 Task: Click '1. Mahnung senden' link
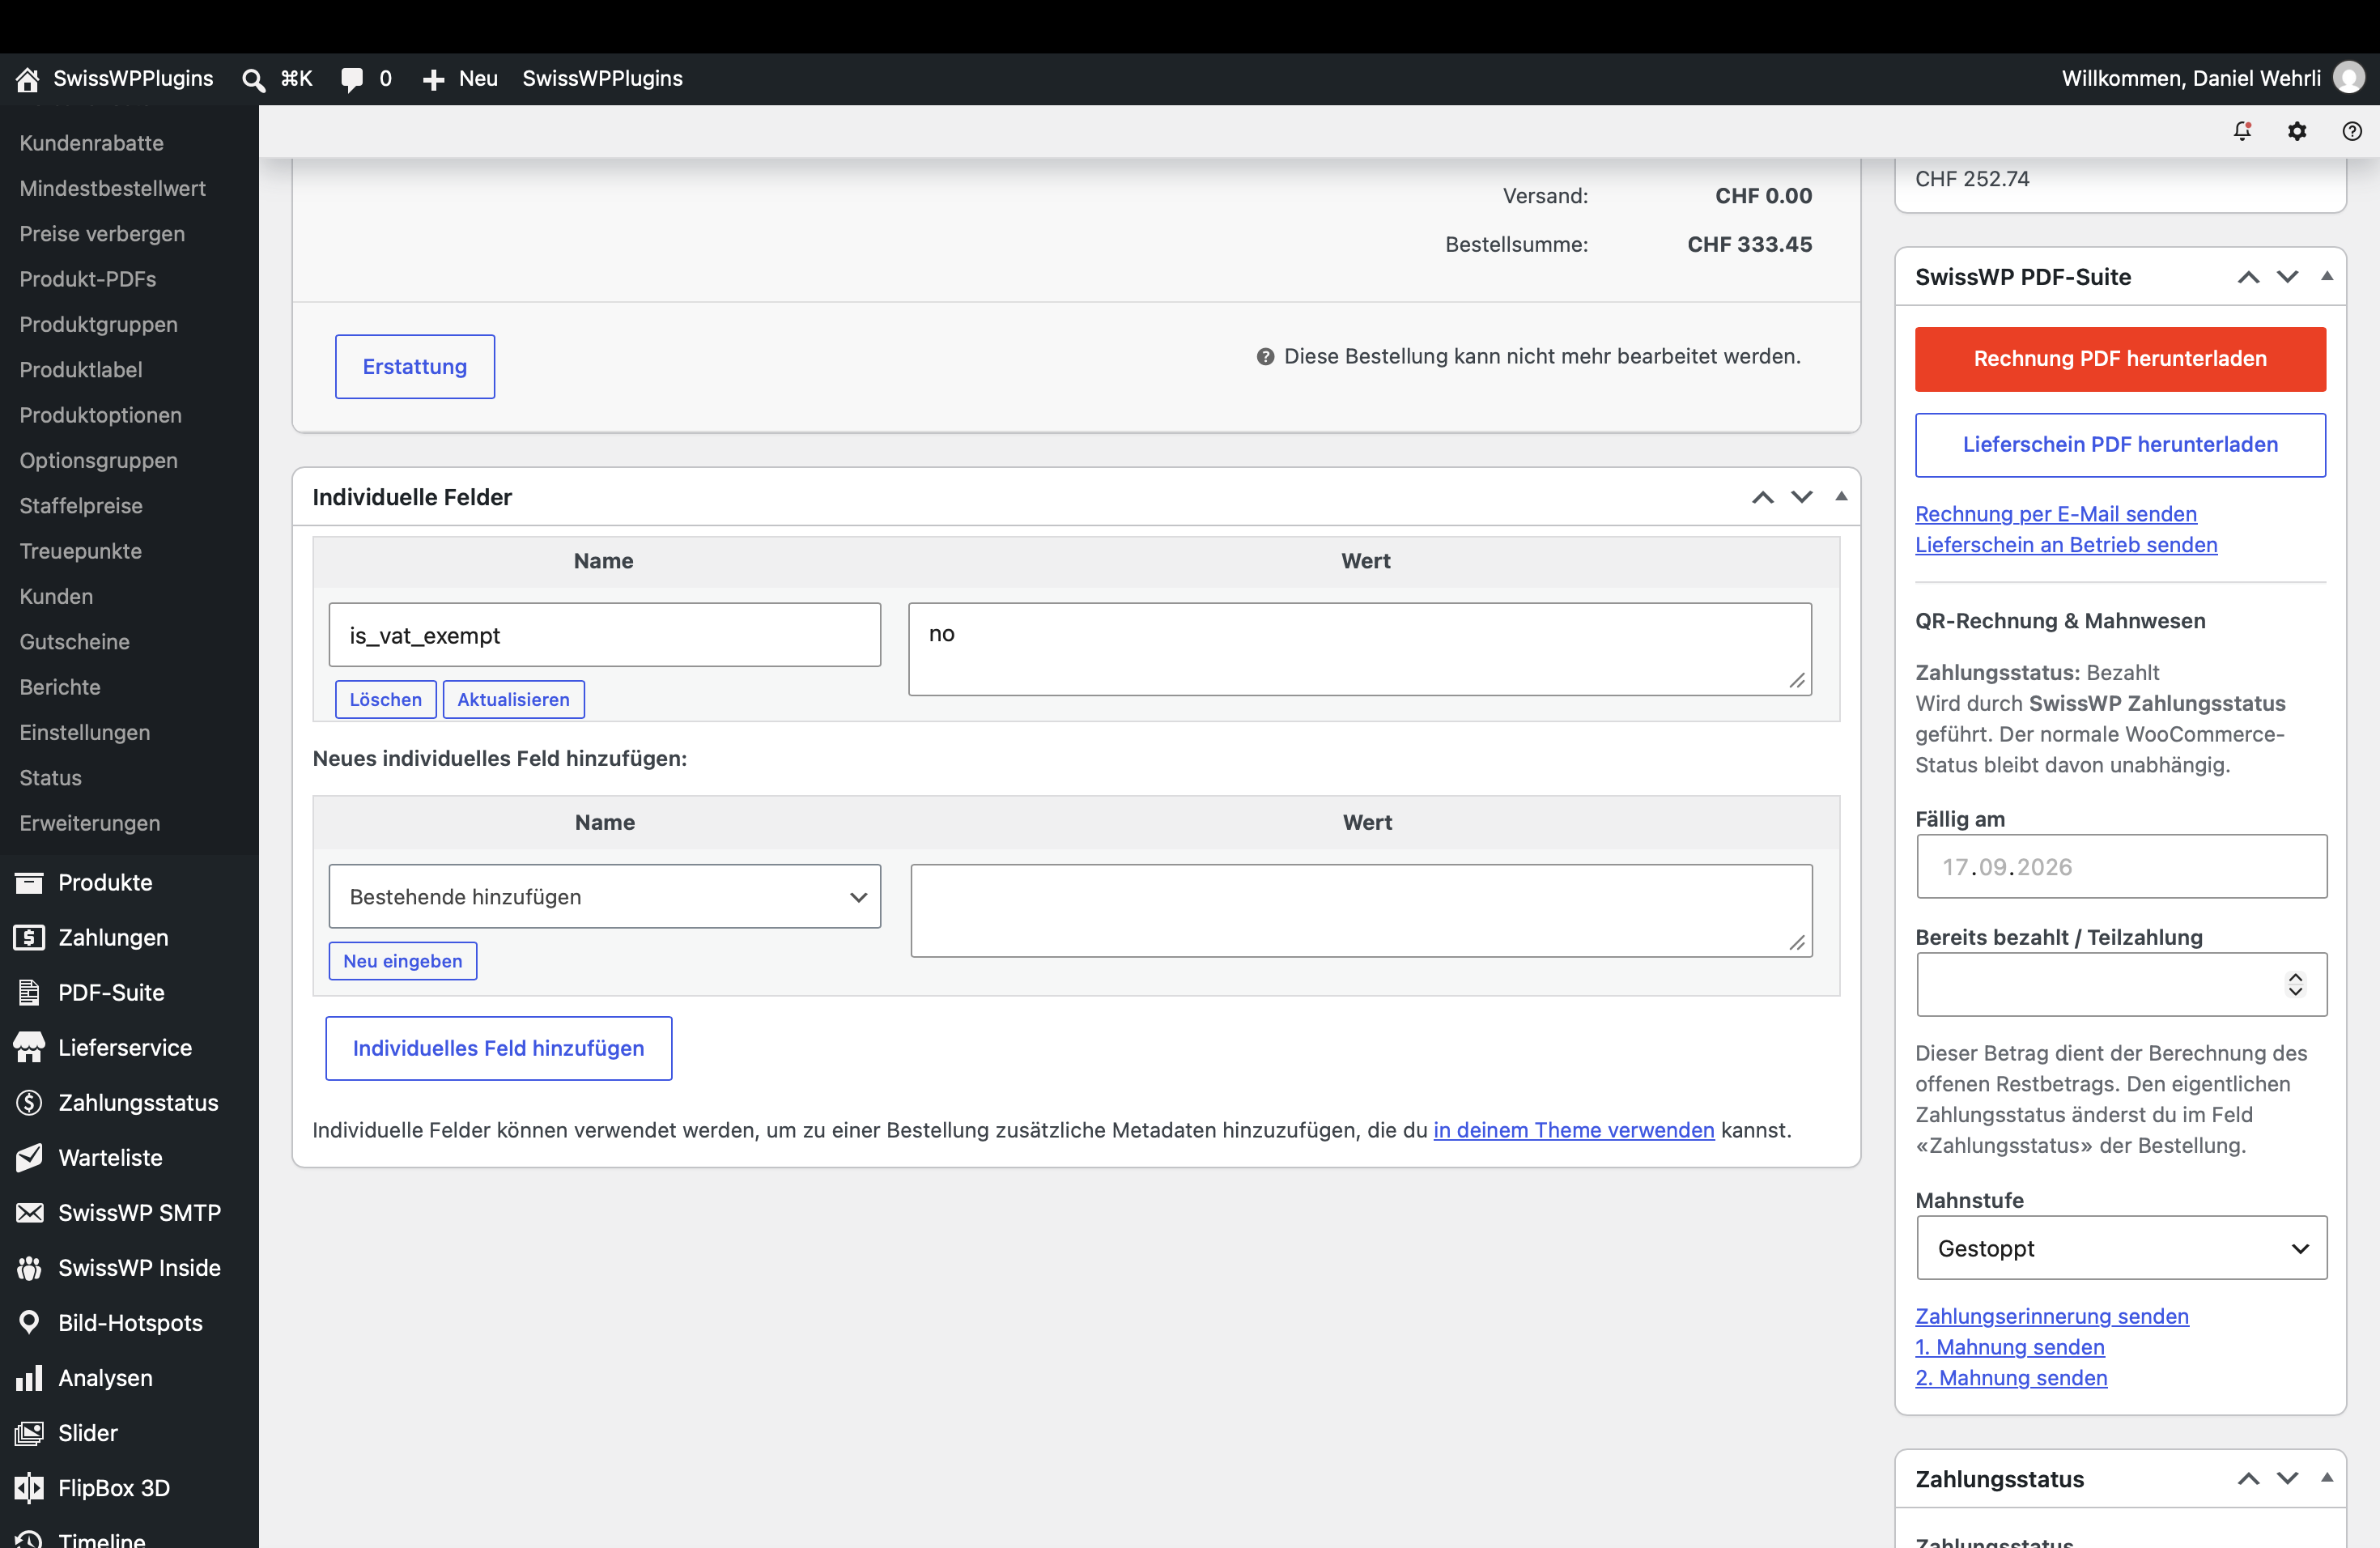2010,1346
